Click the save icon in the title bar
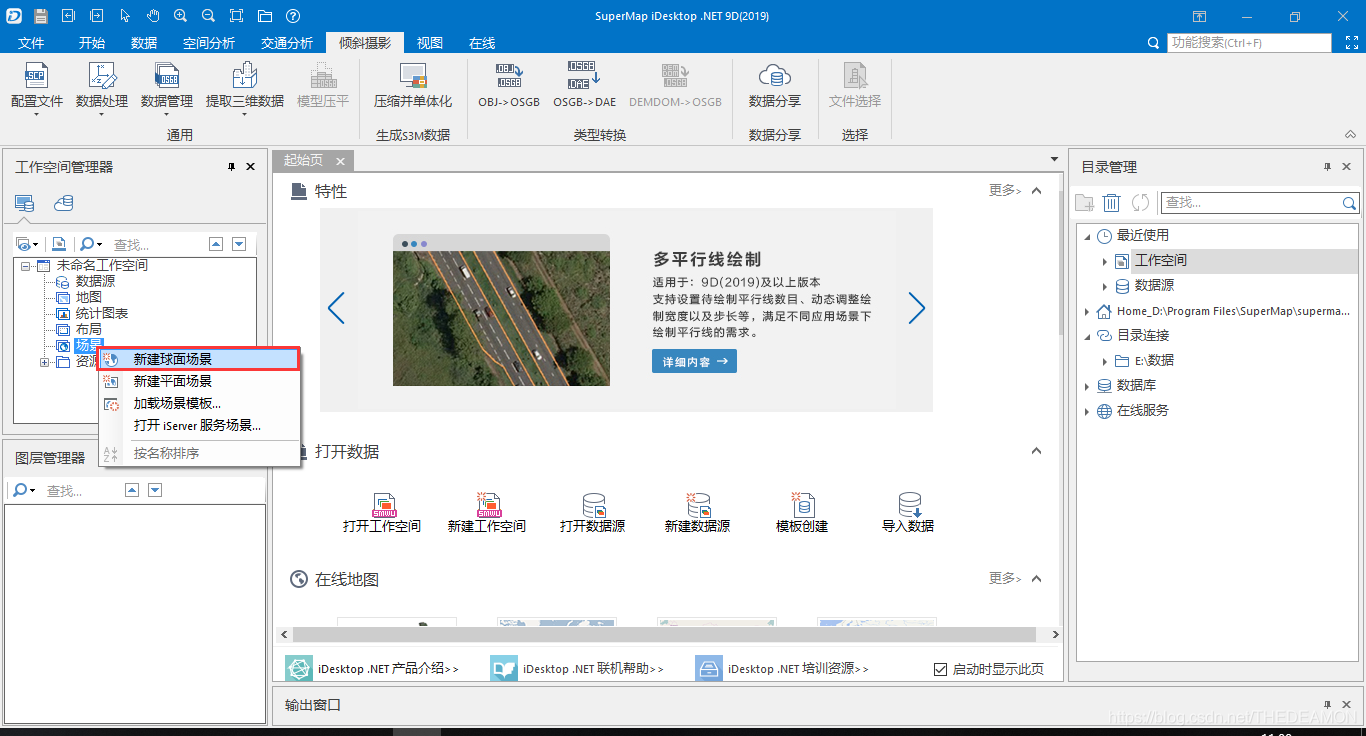The height and width of the screenshot is (736, 1366). [41, 16]
